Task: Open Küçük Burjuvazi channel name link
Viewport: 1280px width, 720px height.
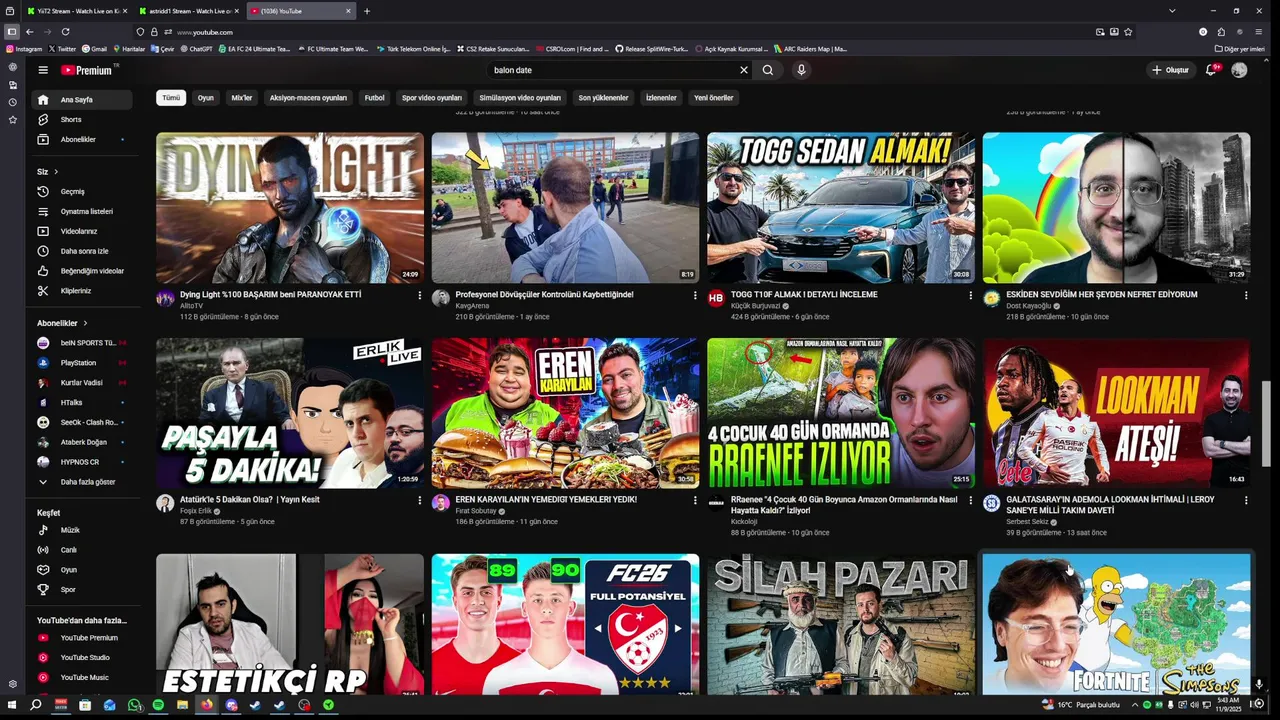Action: pyautogui.click(x=755, y=306)
